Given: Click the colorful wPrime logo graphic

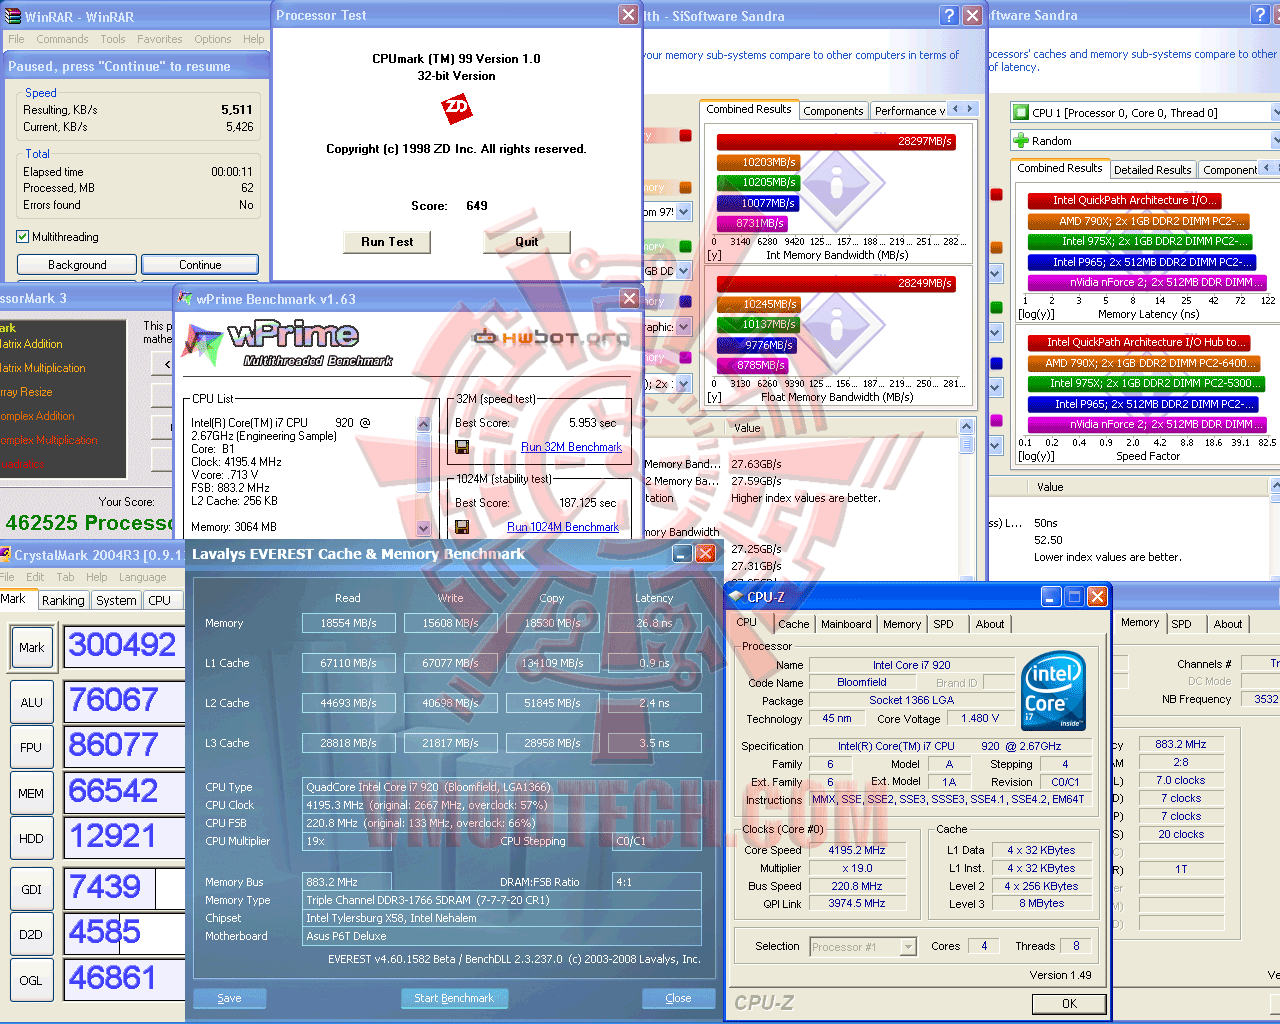Looking at the screenshot, I should point(203,343).
